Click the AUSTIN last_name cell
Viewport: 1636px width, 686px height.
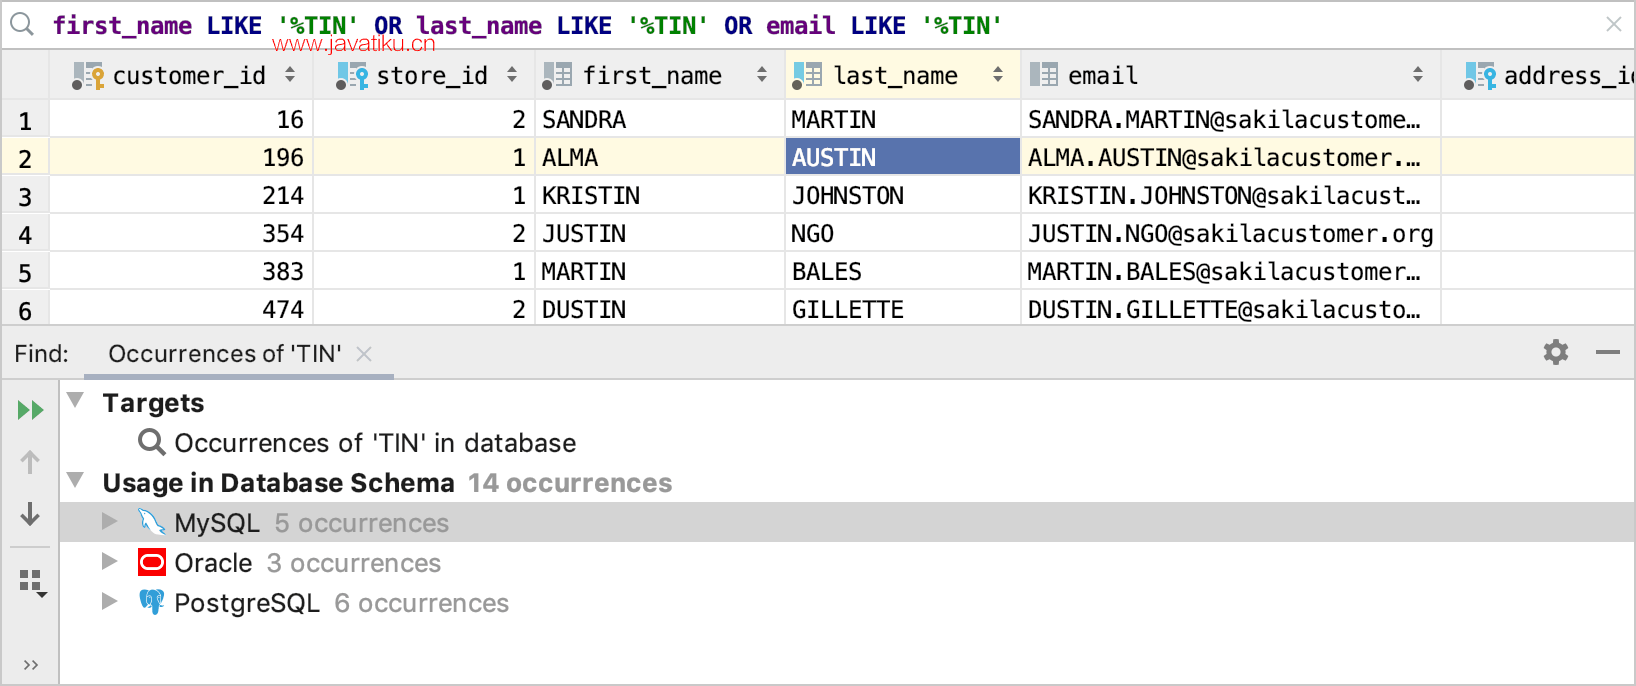coord(902,157)
